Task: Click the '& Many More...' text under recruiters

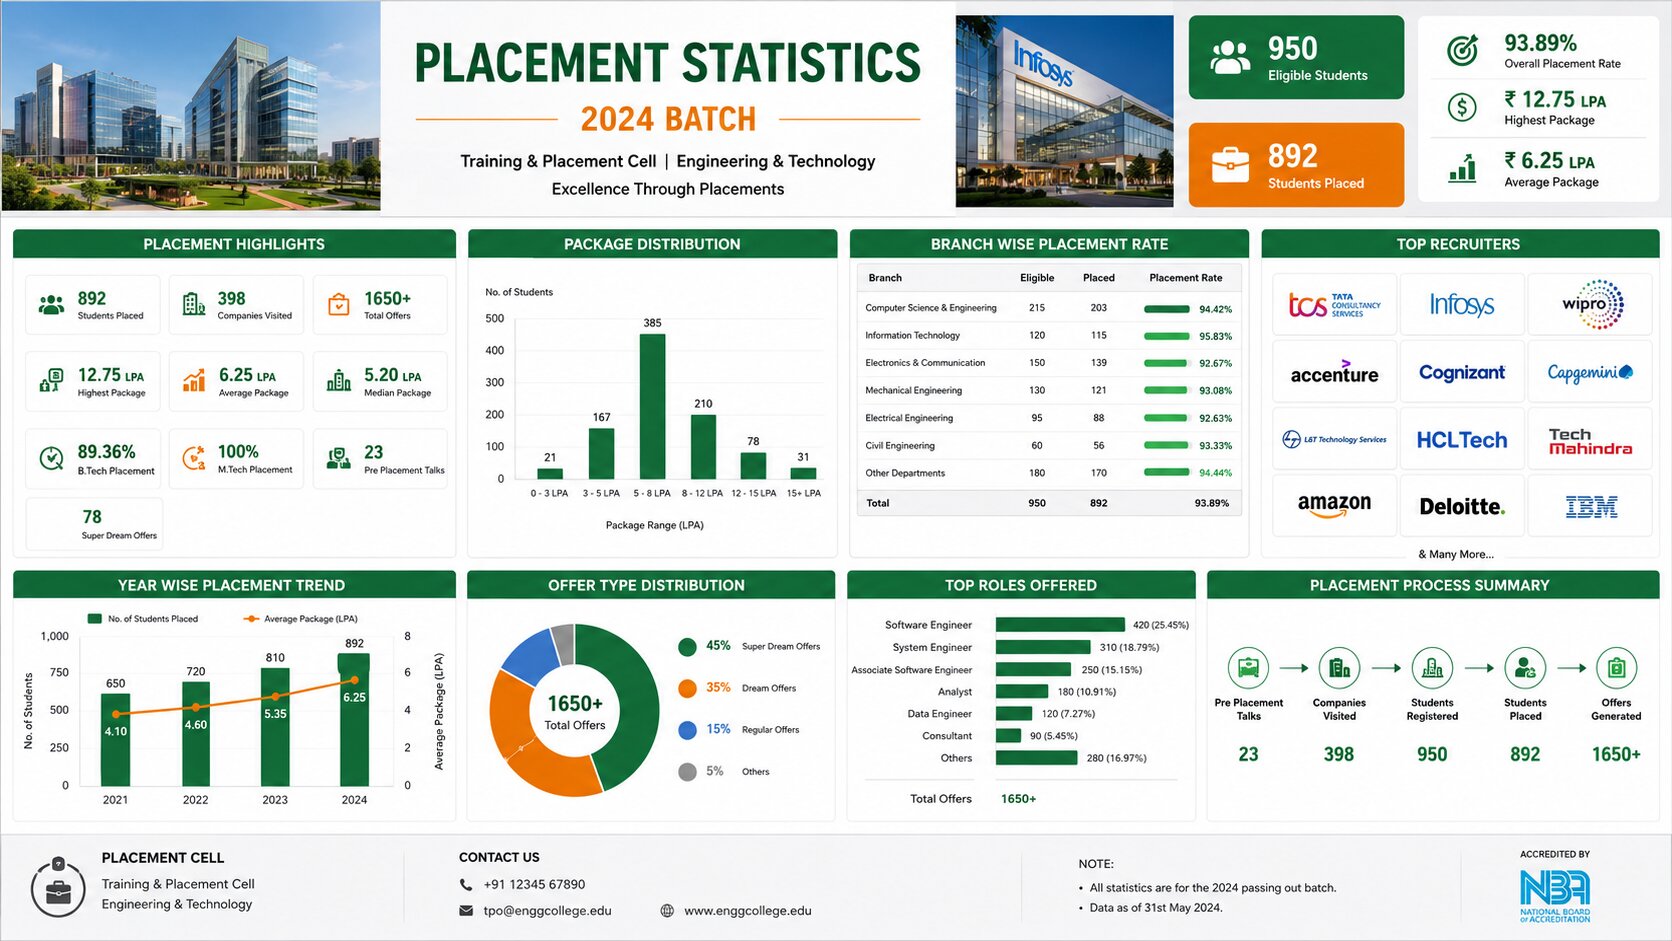Action: click(x=1456, y=554)
